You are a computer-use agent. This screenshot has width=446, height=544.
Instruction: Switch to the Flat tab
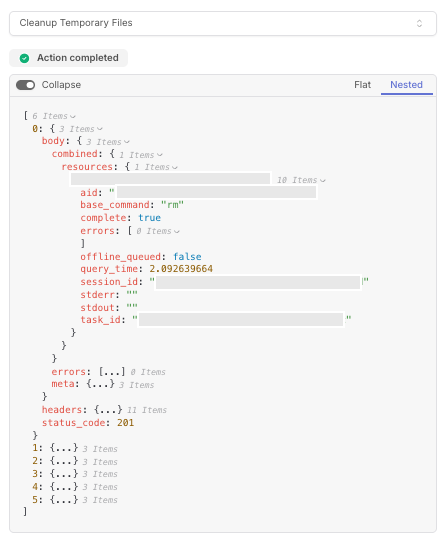click(x=362, y=85)
